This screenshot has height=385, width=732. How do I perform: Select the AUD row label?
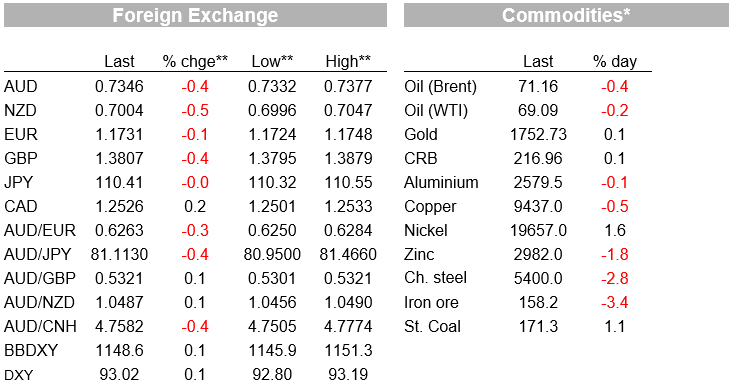21,86
